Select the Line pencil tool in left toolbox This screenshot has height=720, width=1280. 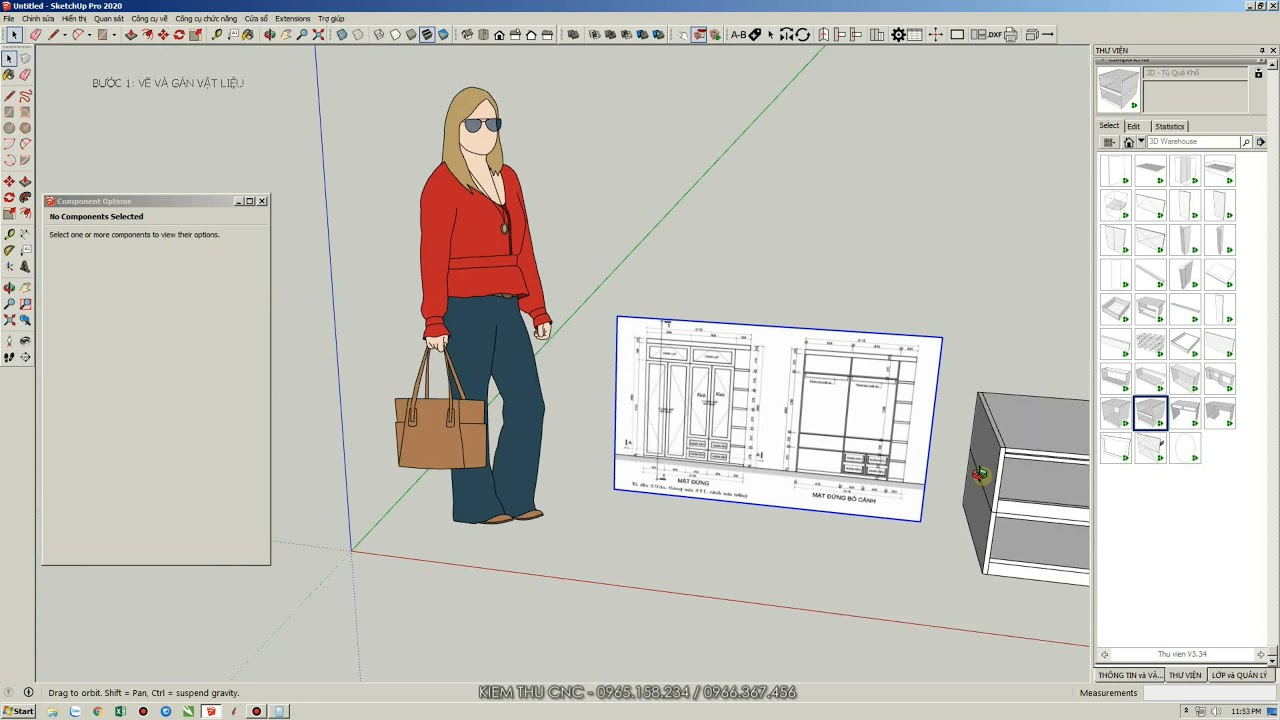[x=9, y=96]
